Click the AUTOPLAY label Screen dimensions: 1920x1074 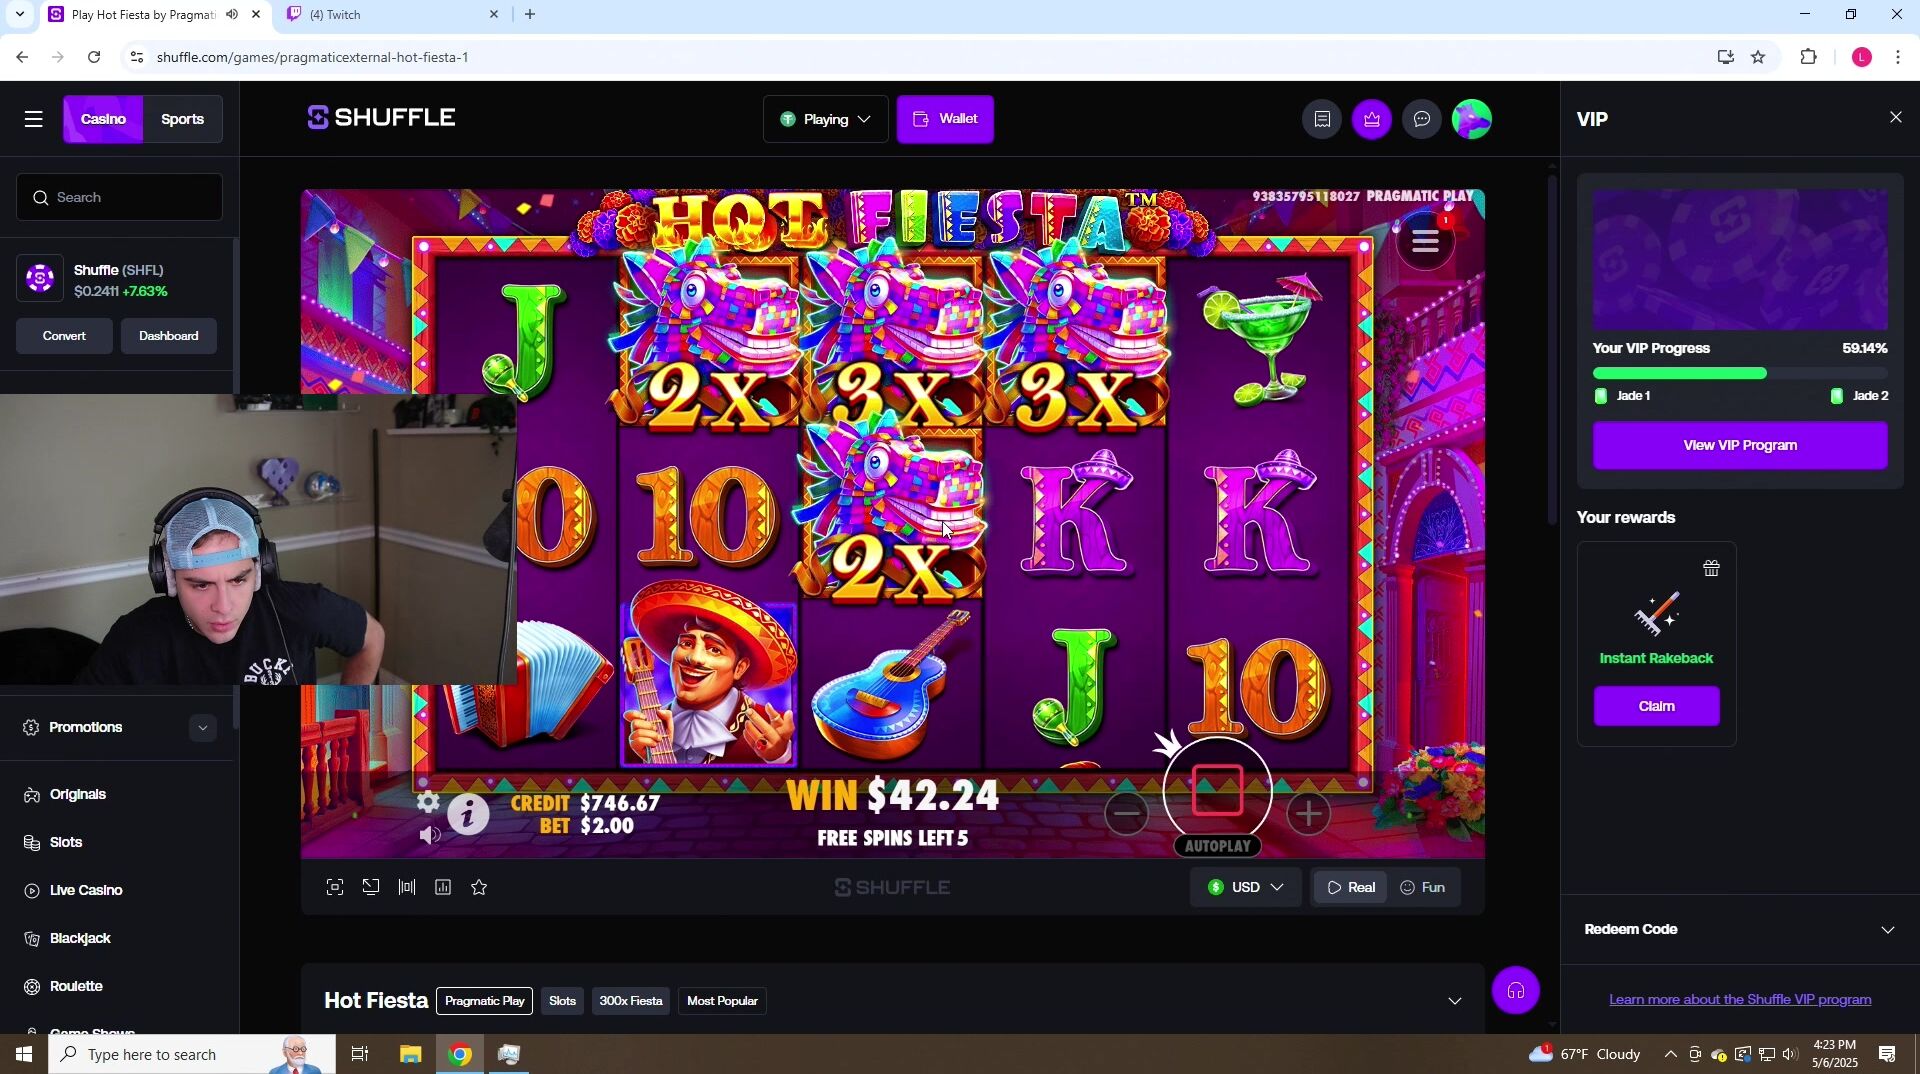click(1217, 846)
